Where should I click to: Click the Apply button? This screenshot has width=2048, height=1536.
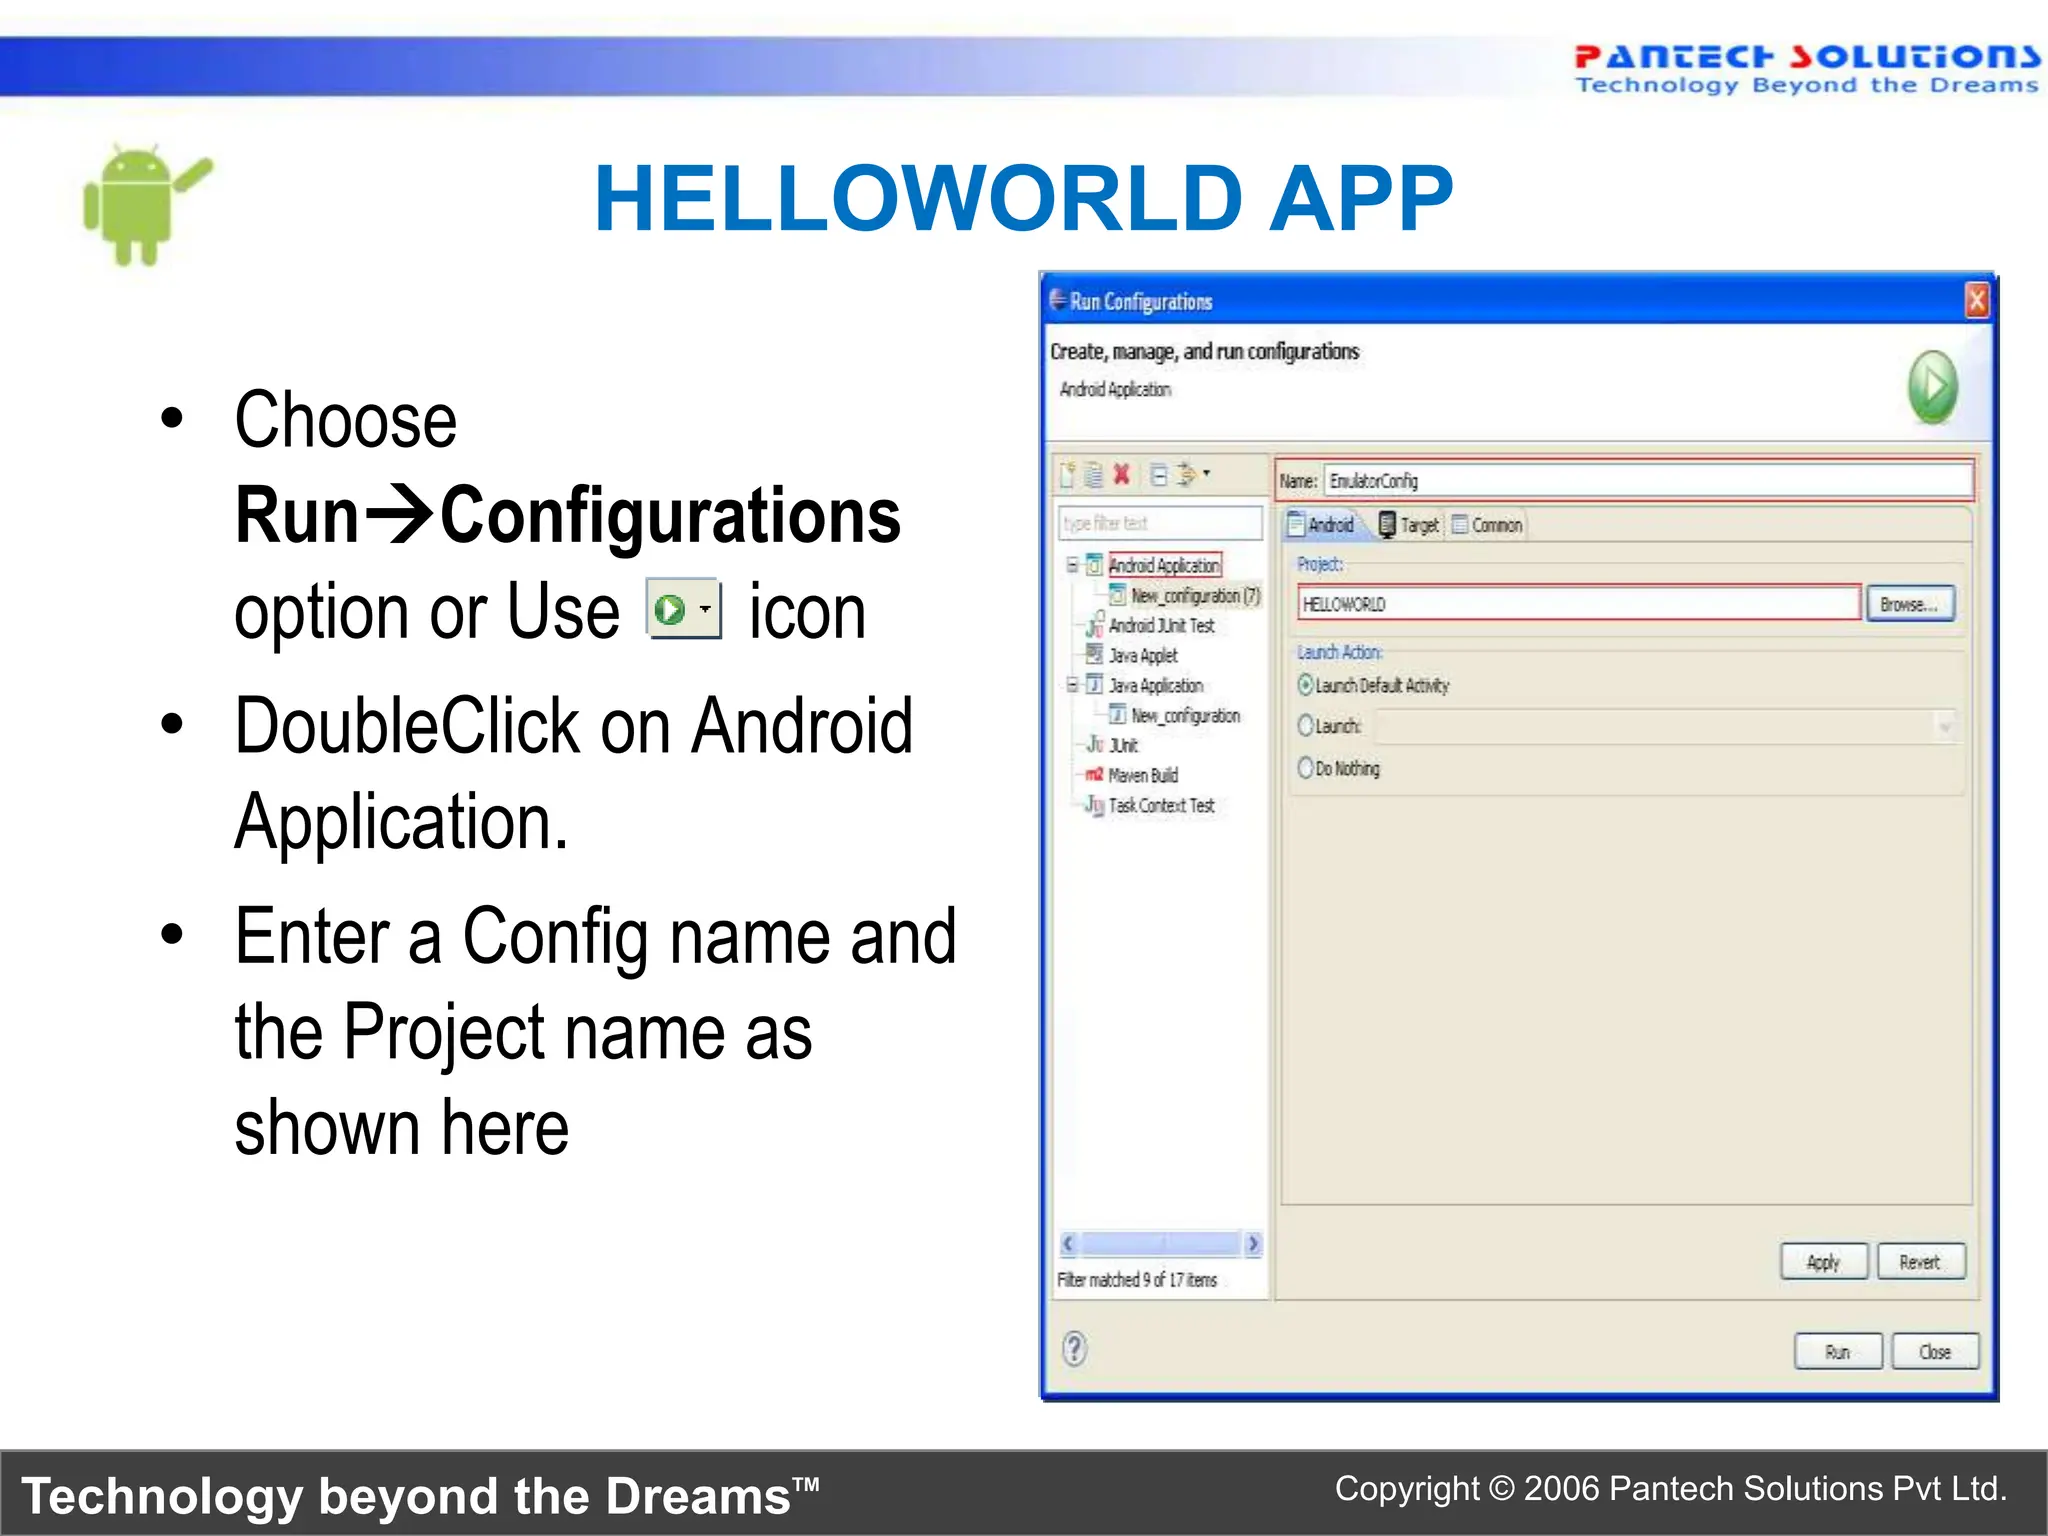(1823, 1262)
